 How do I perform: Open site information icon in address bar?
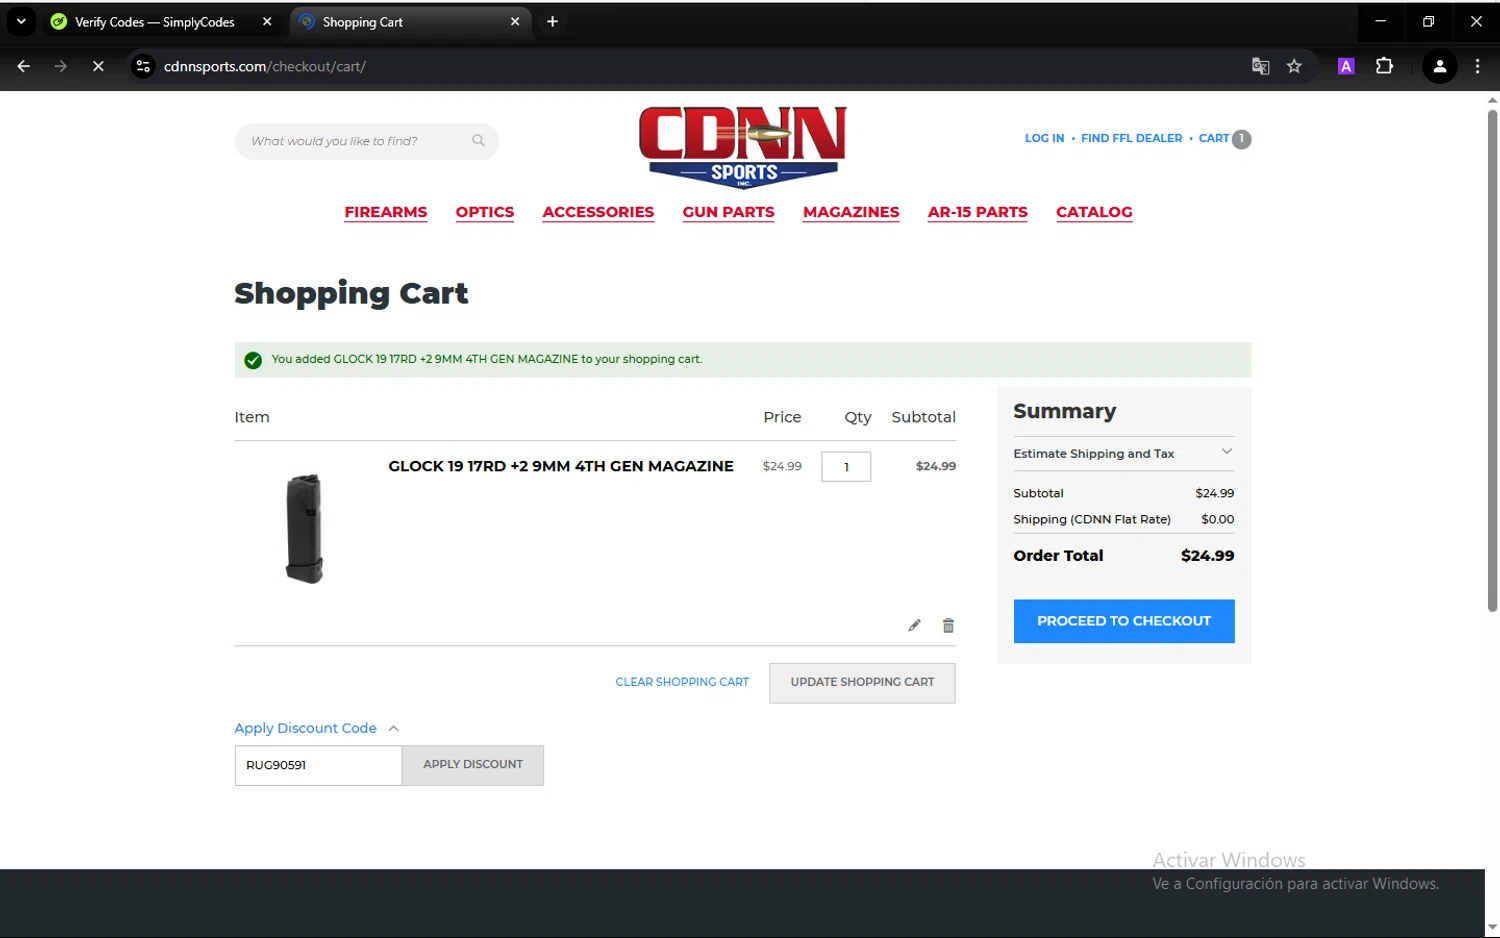point(143,67)
